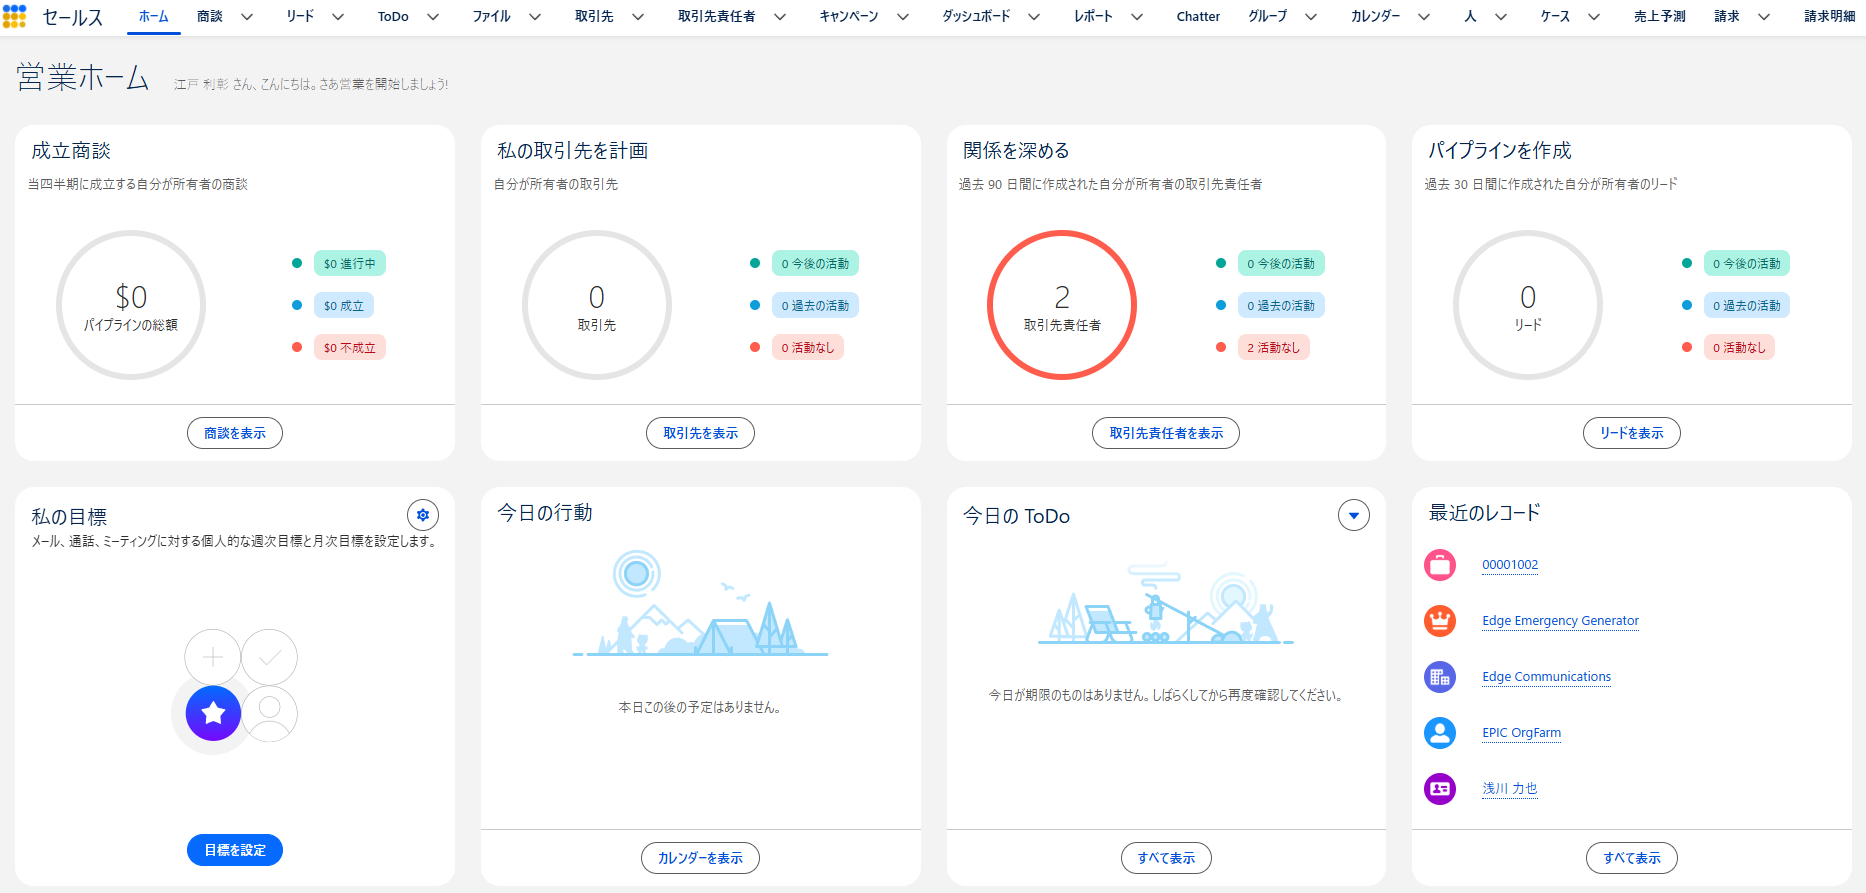Expand the カレンダー tab dropdown chevron
The image size is (1866, 893).
coord(1424,17)
